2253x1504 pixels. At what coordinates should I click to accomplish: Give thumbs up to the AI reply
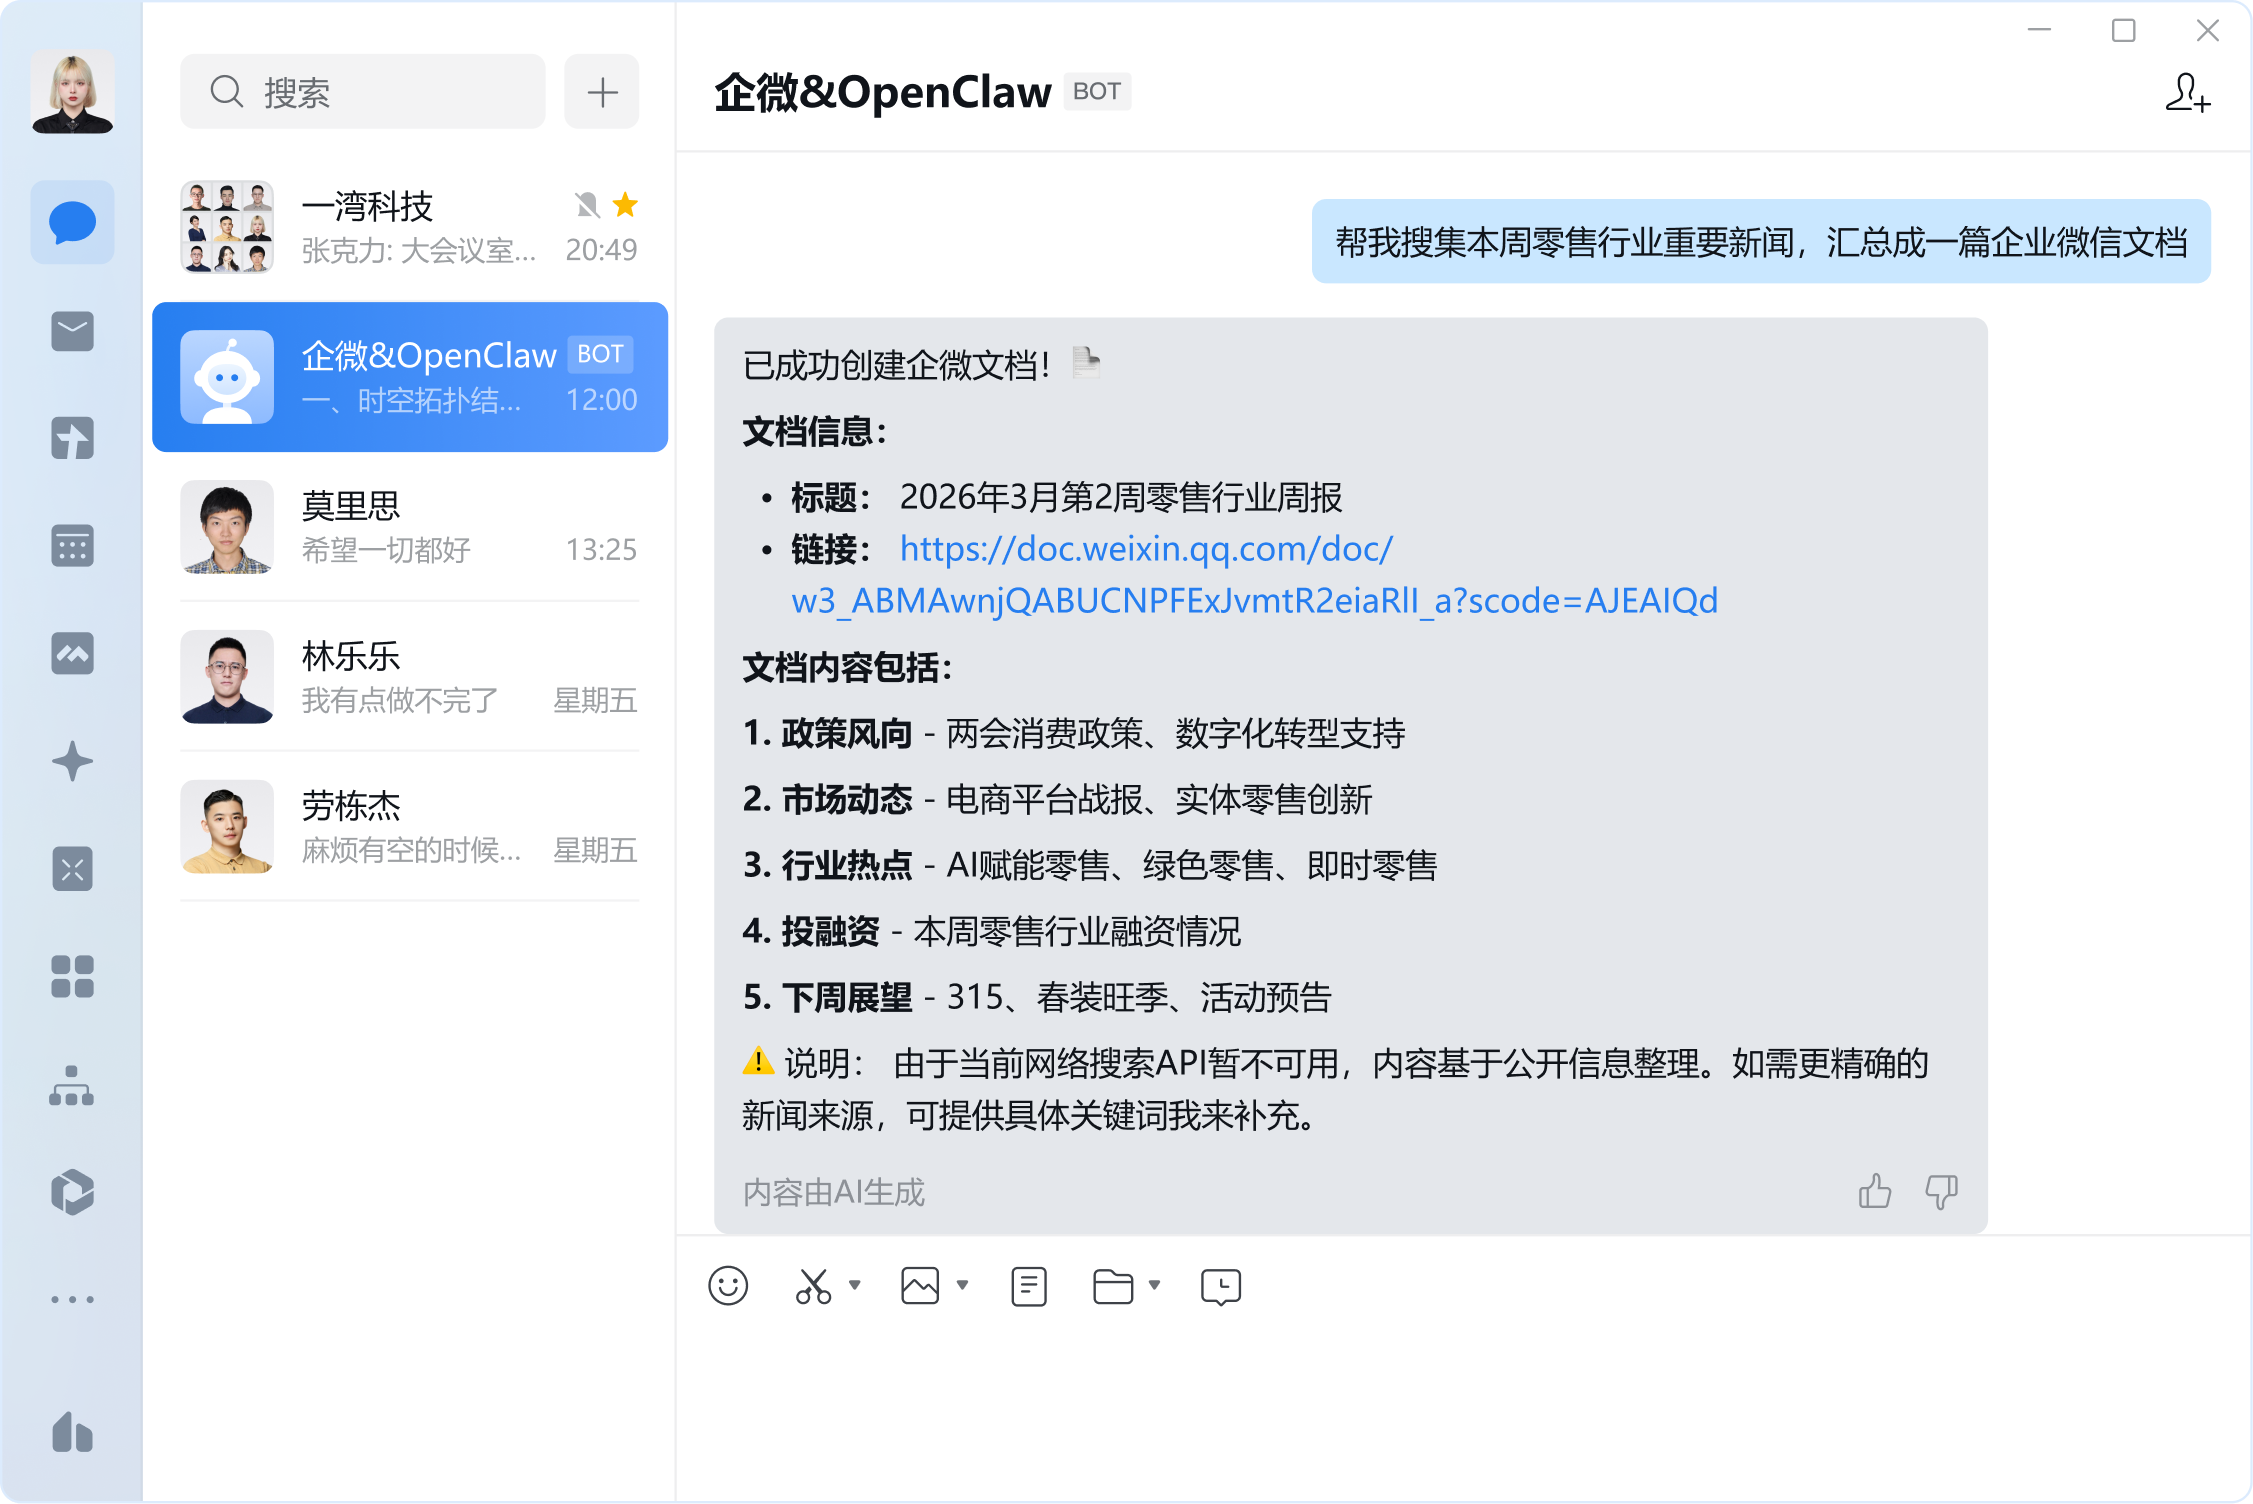[1875, 1191]
